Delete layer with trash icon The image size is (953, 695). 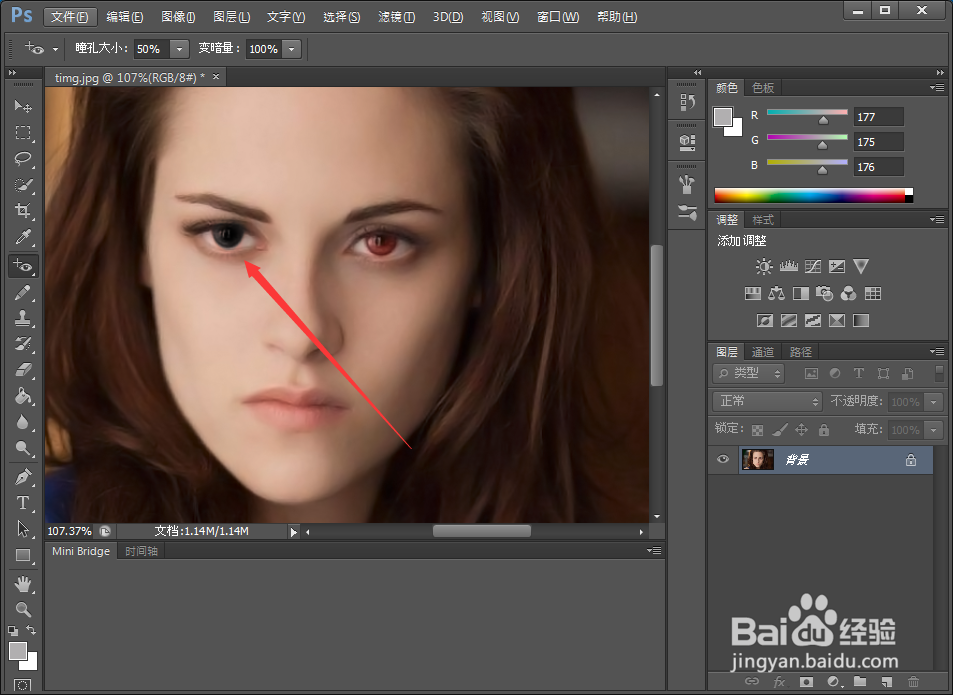click(x=913, y=682)
